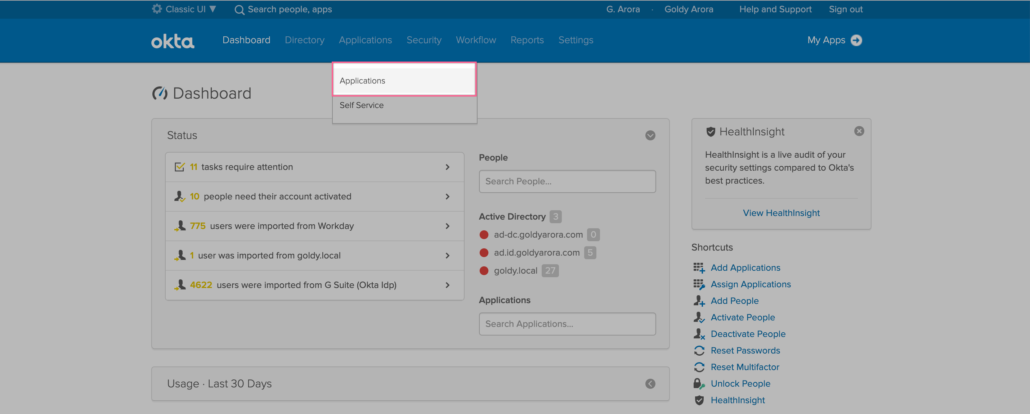Click red status dot for ad-dc.goldyarora.com
This screenshot has width=1030, height=414.
click(x=484, y=235)
